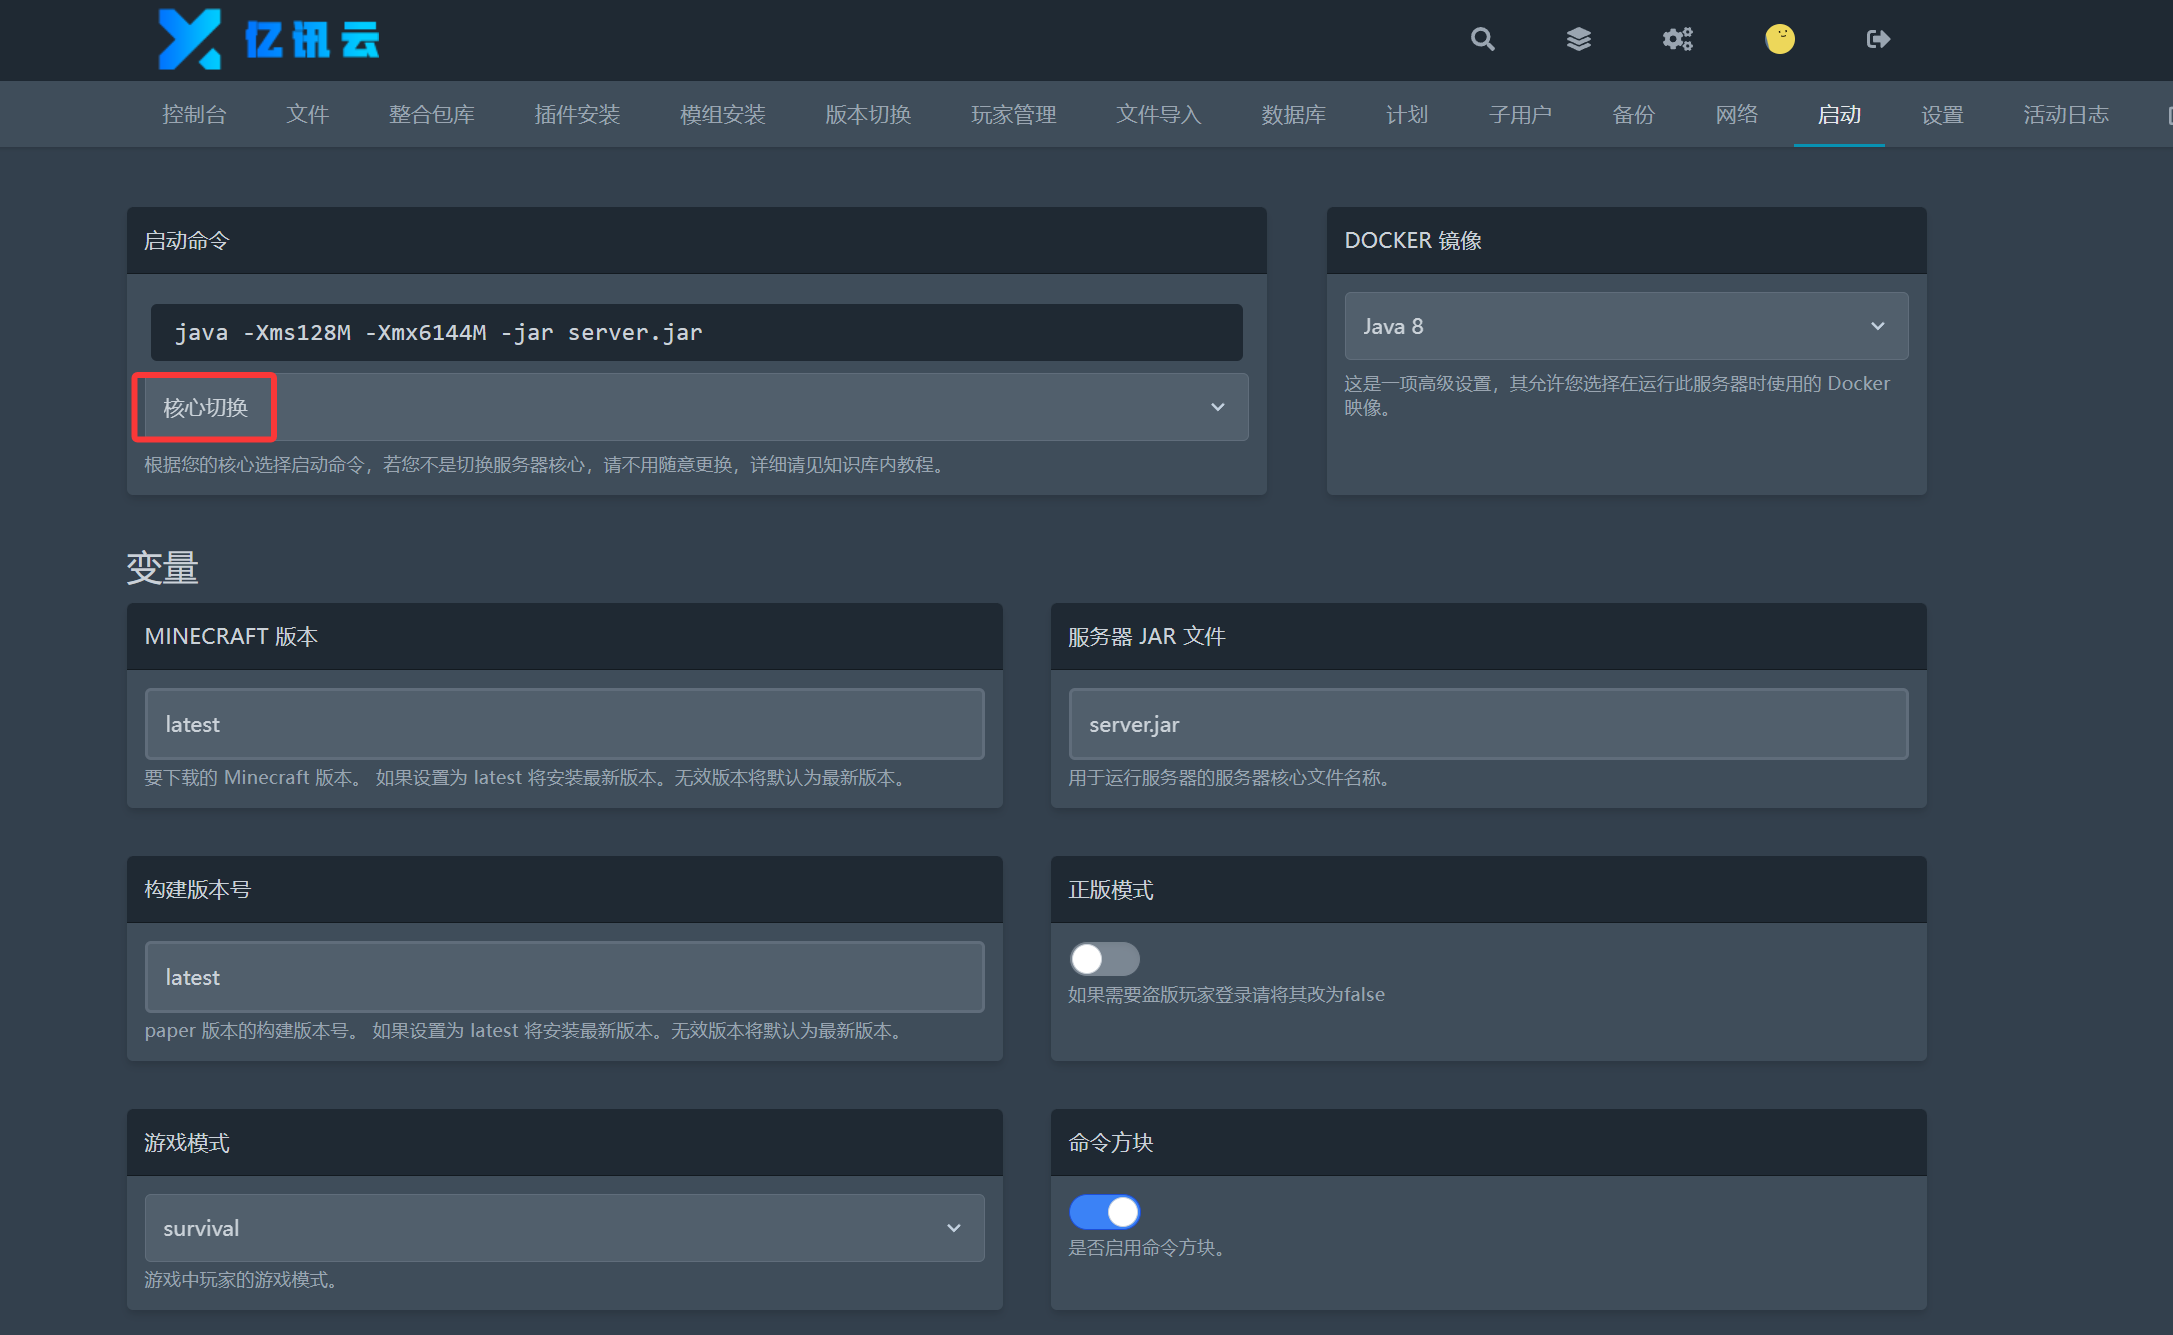
Task: Click the 服务器 JAR 文件 input field
Action: tap(1488, 724)
